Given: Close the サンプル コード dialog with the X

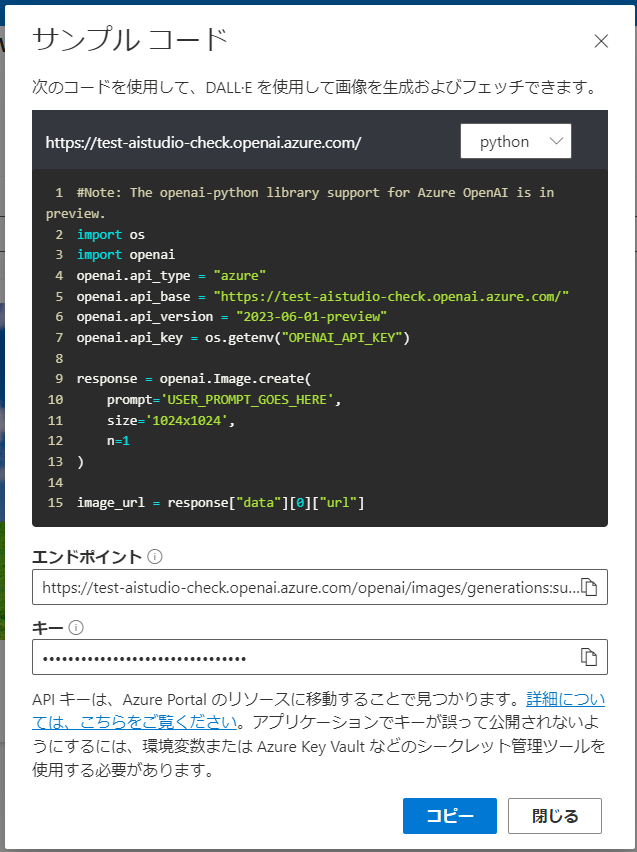Looking at the screenshot, I should point(601,41).
